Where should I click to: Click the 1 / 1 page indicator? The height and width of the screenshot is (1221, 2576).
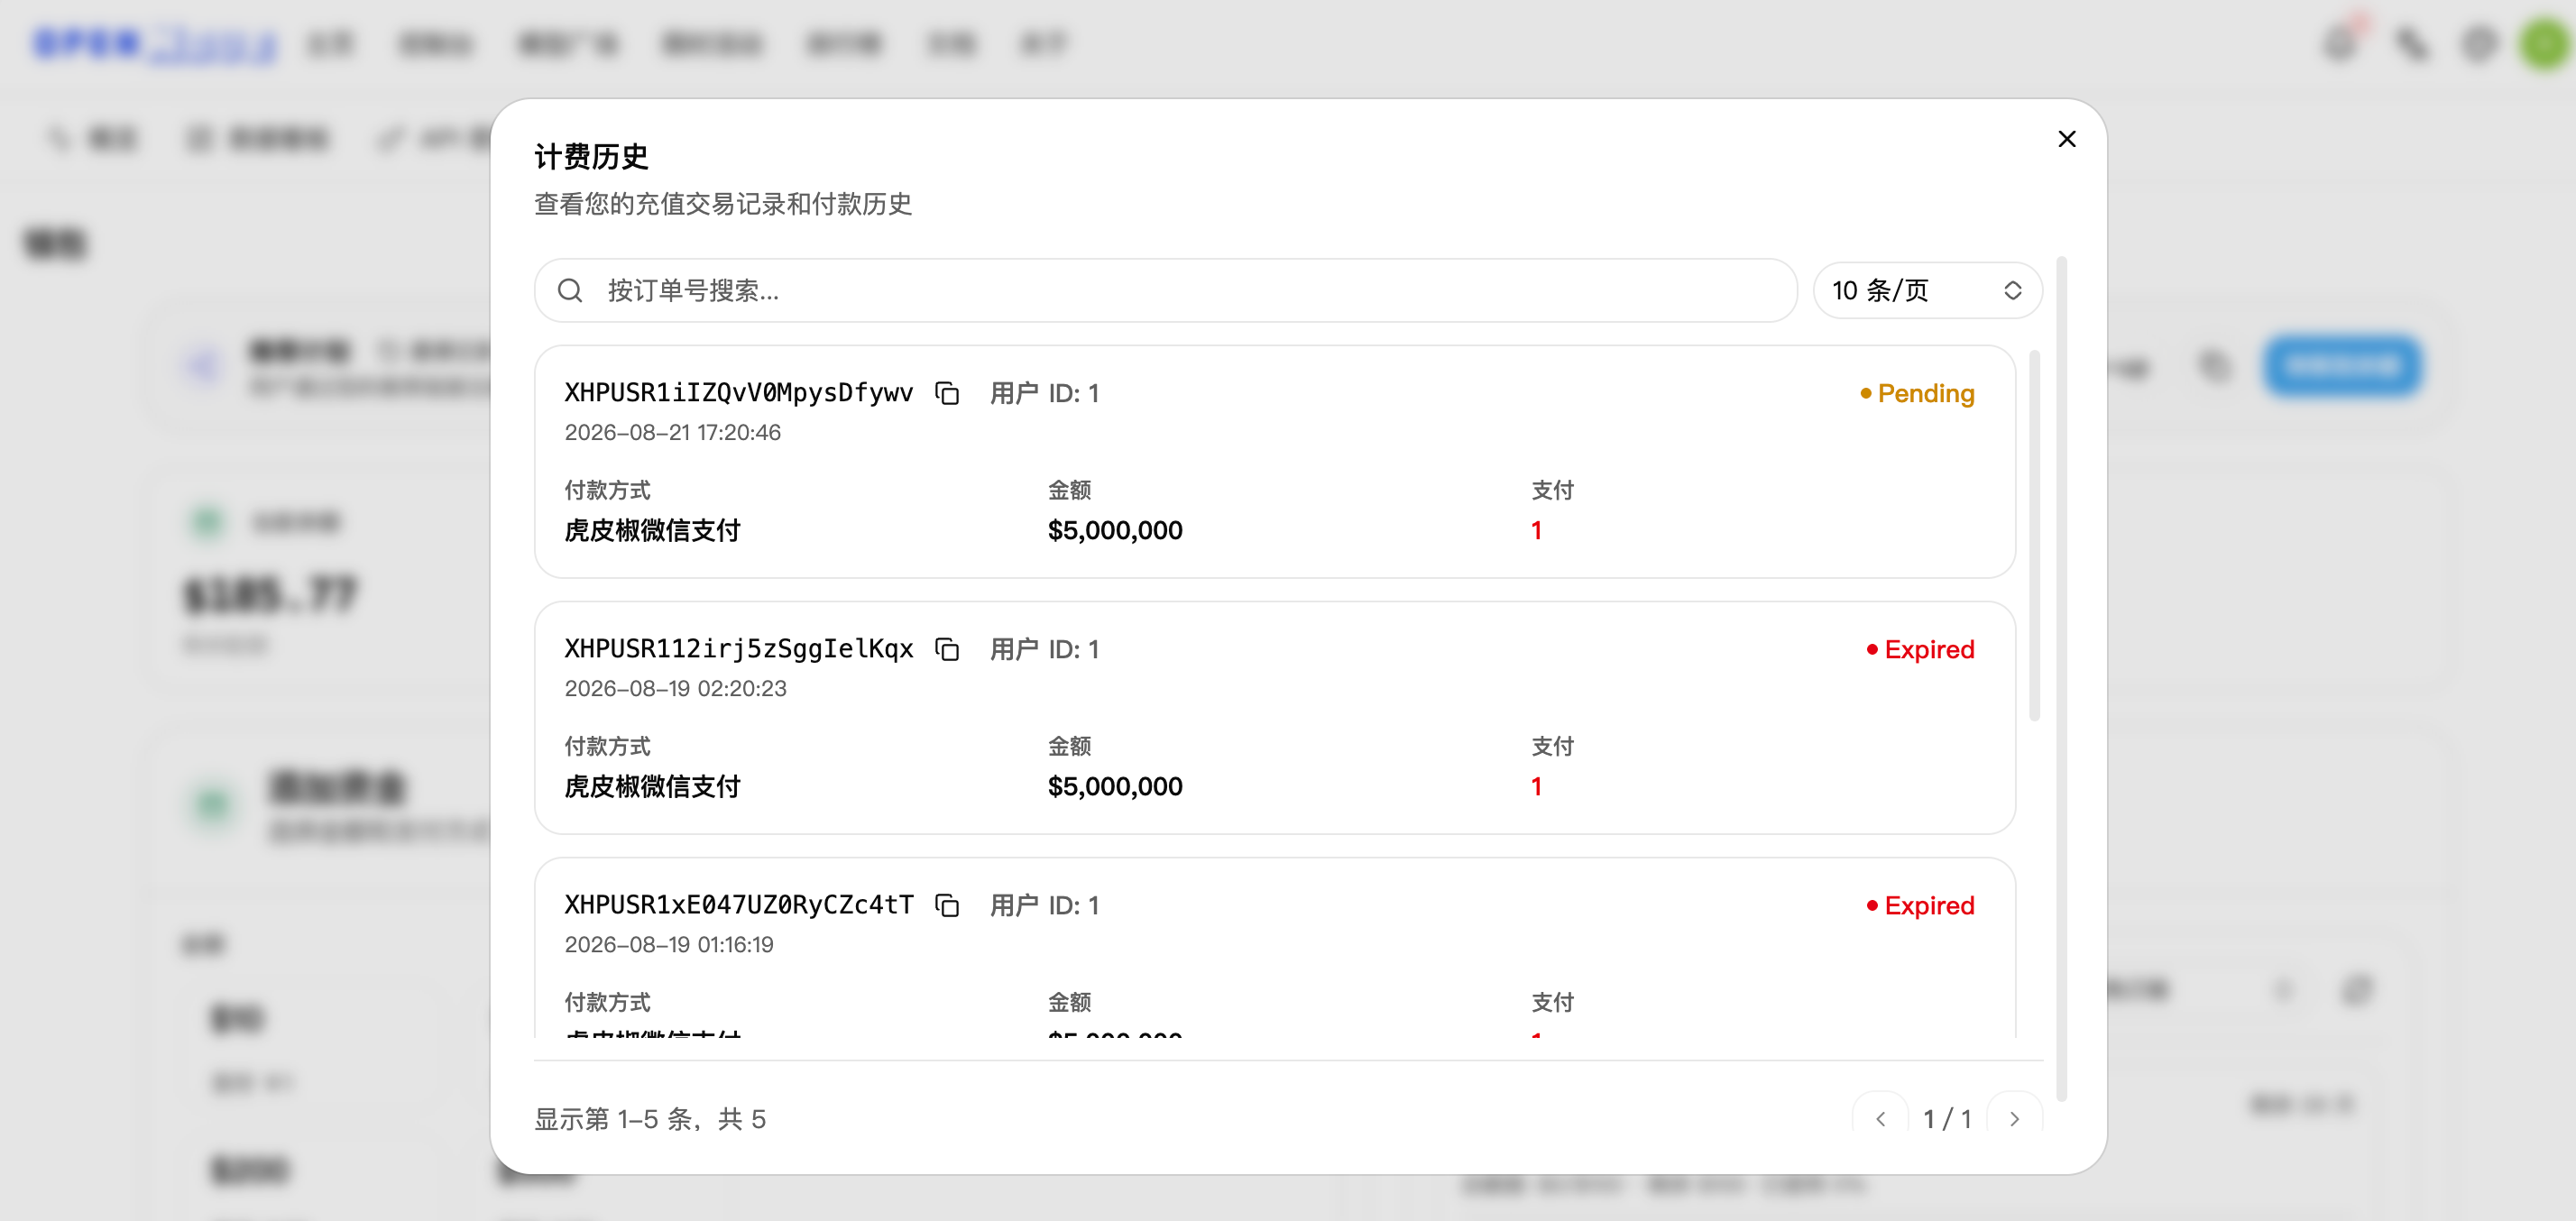[x=1947, y=1118]
